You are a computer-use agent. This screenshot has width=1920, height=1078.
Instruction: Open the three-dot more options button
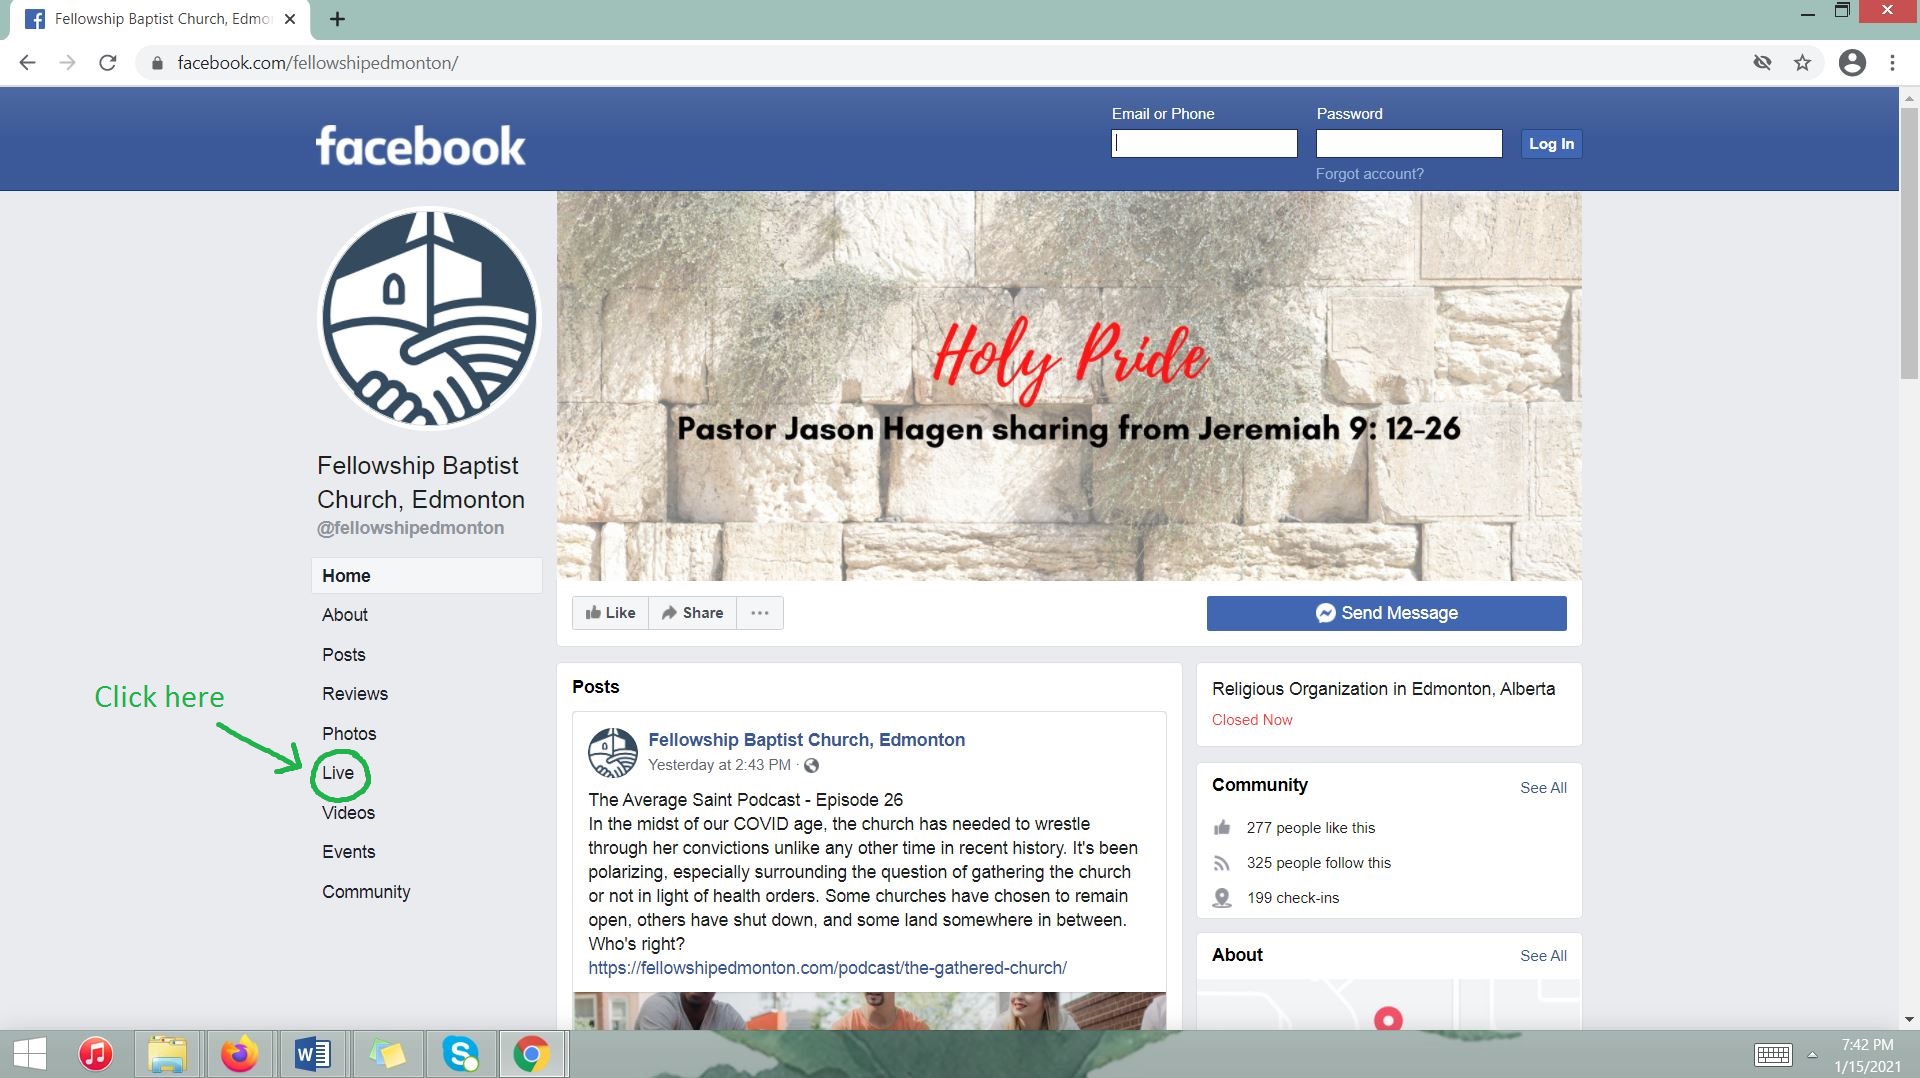tap(760, 613)
